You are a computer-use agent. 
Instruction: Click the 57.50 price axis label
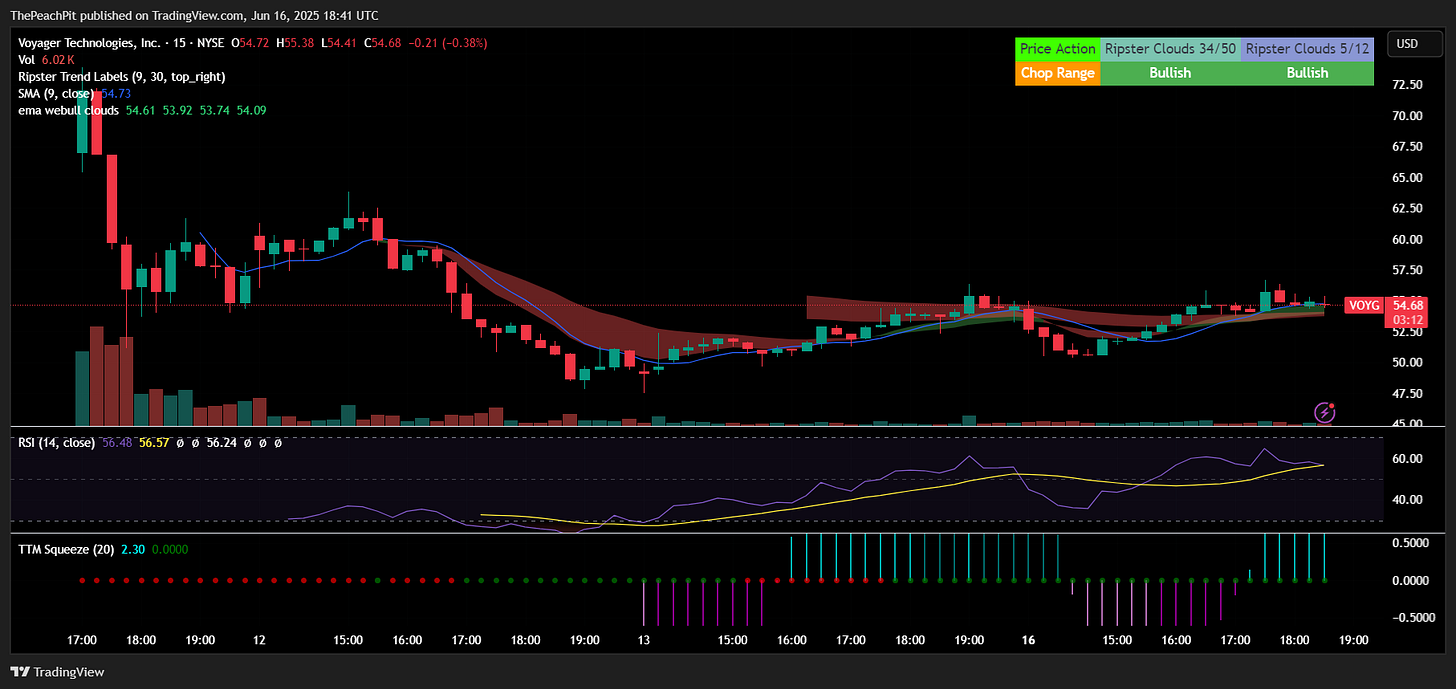coord(1407,270)
